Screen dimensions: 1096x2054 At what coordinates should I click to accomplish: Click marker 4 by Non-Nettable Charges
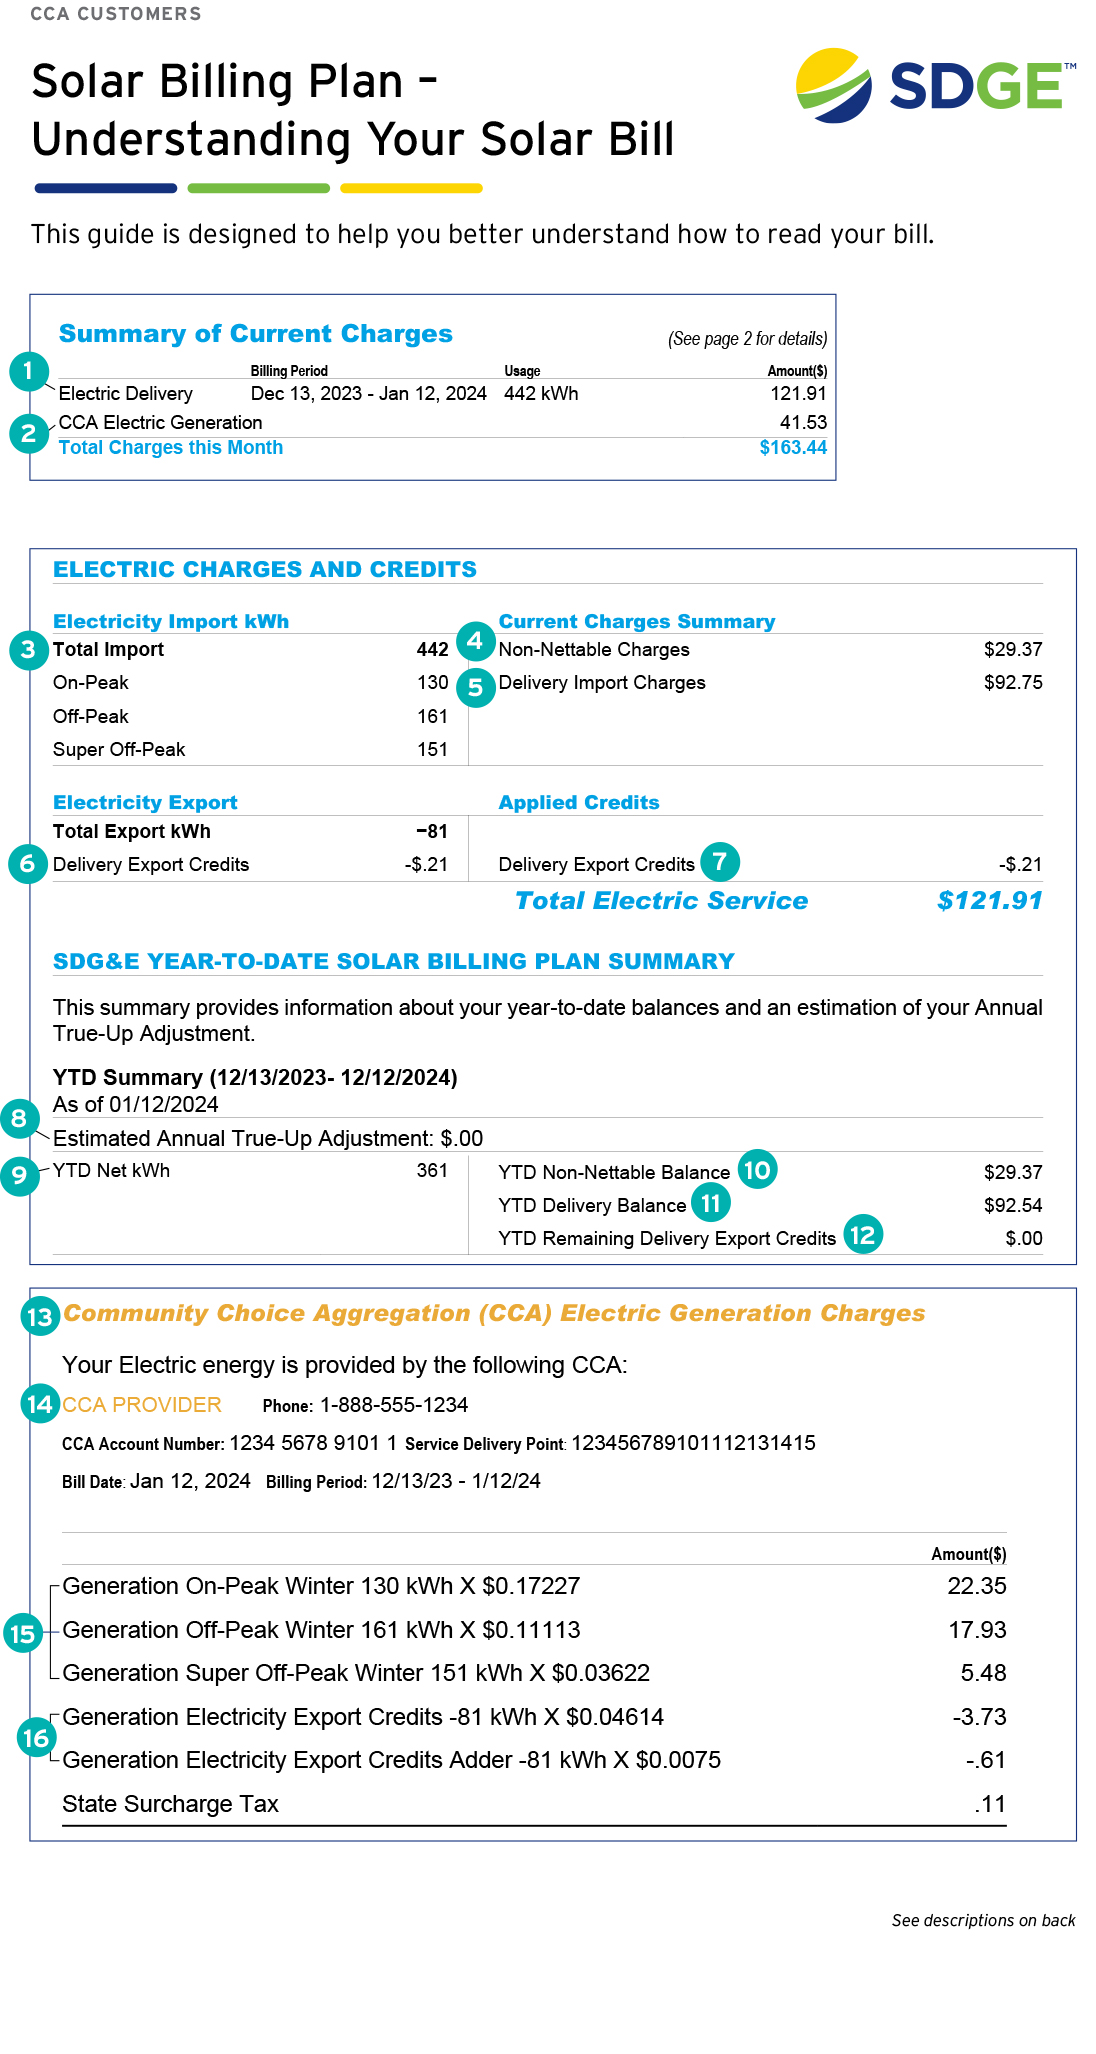coord(475,641)
